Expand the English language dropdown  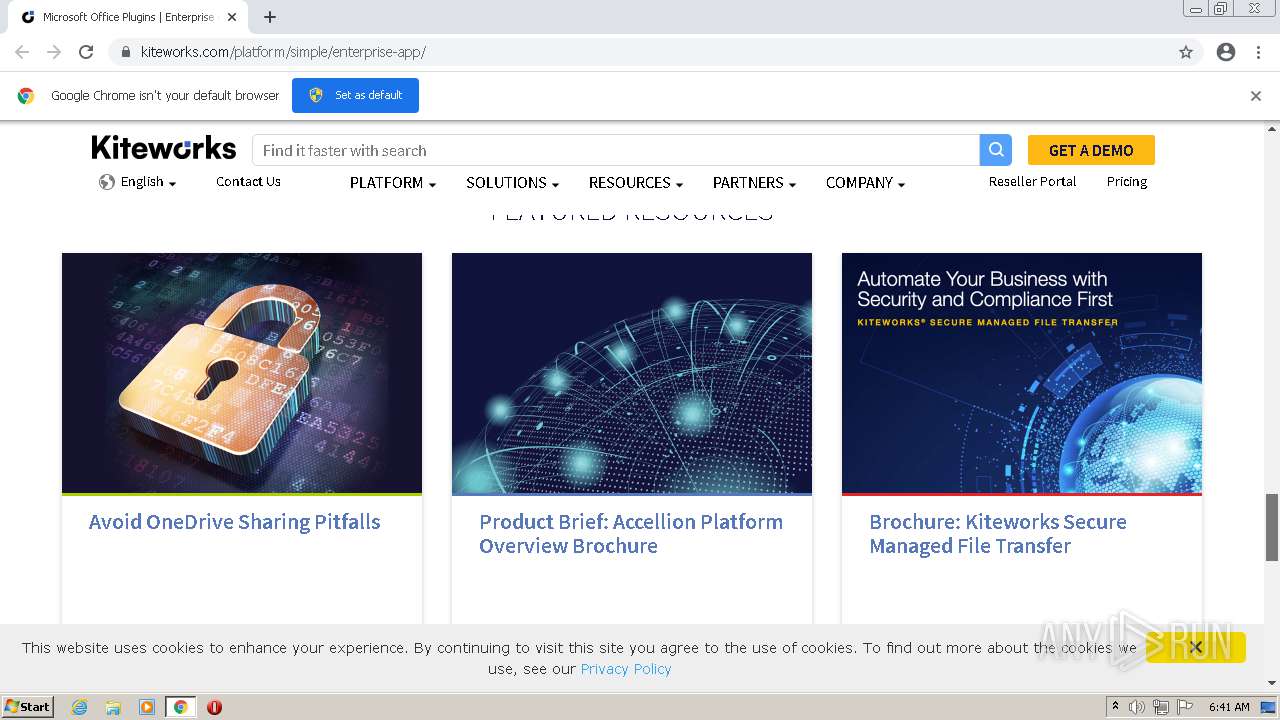click(x=138, y=182)
